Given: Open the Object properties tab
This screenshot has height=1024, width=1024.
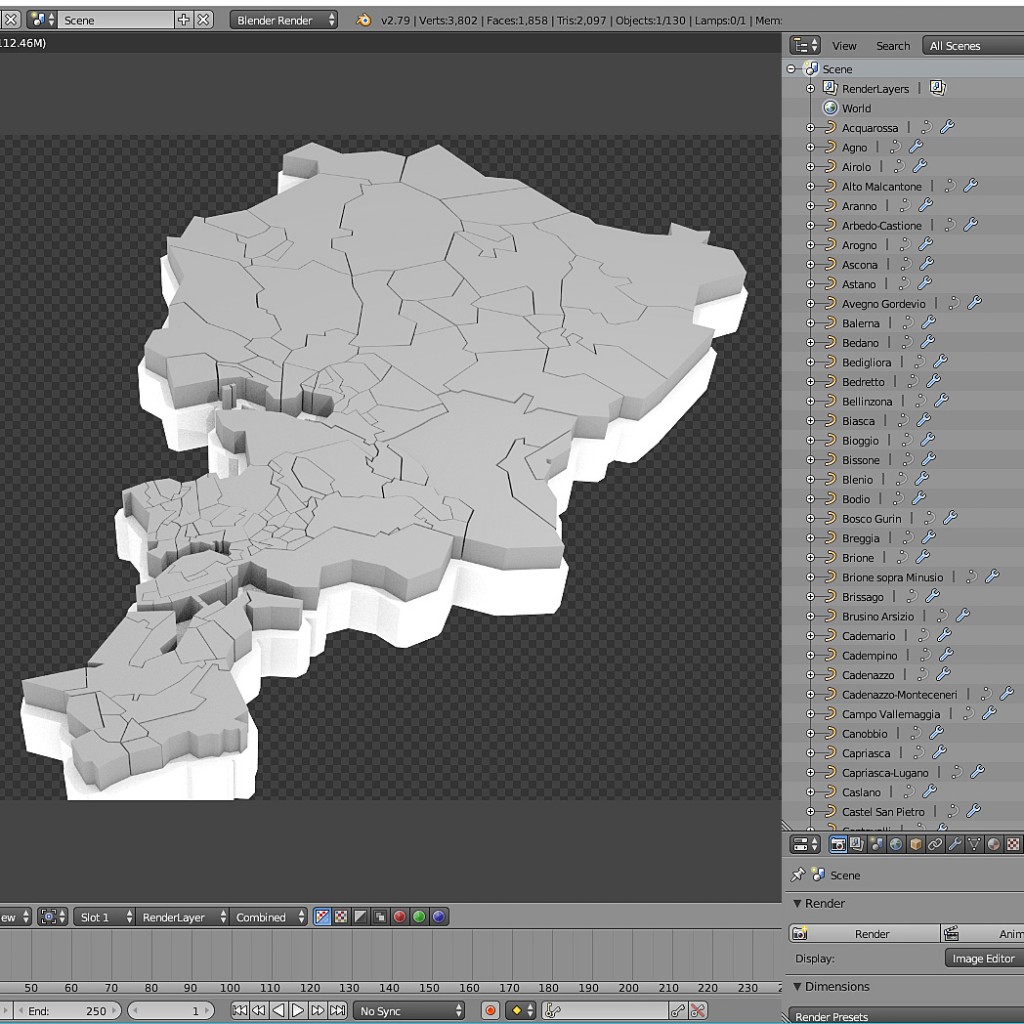Looking at the screenshot, I should pyautogui.click(x=913, y=844).
